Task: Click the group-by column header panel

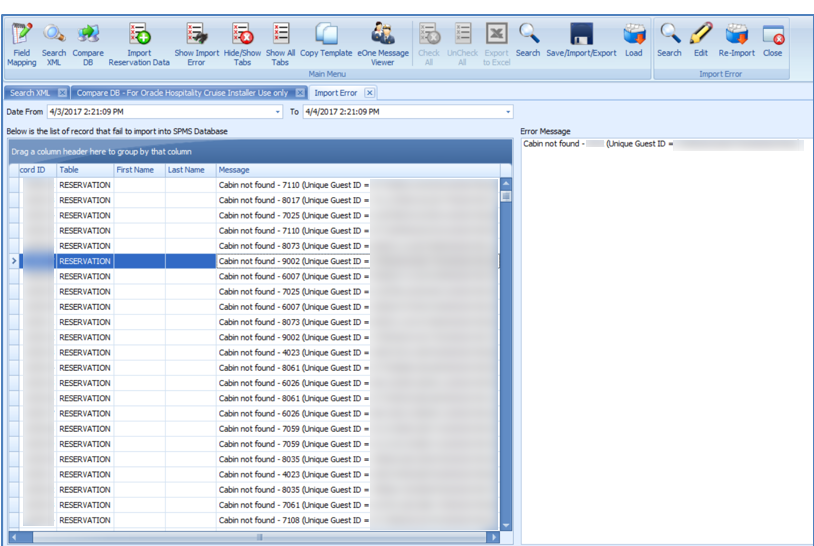Action: coord(260,152)
